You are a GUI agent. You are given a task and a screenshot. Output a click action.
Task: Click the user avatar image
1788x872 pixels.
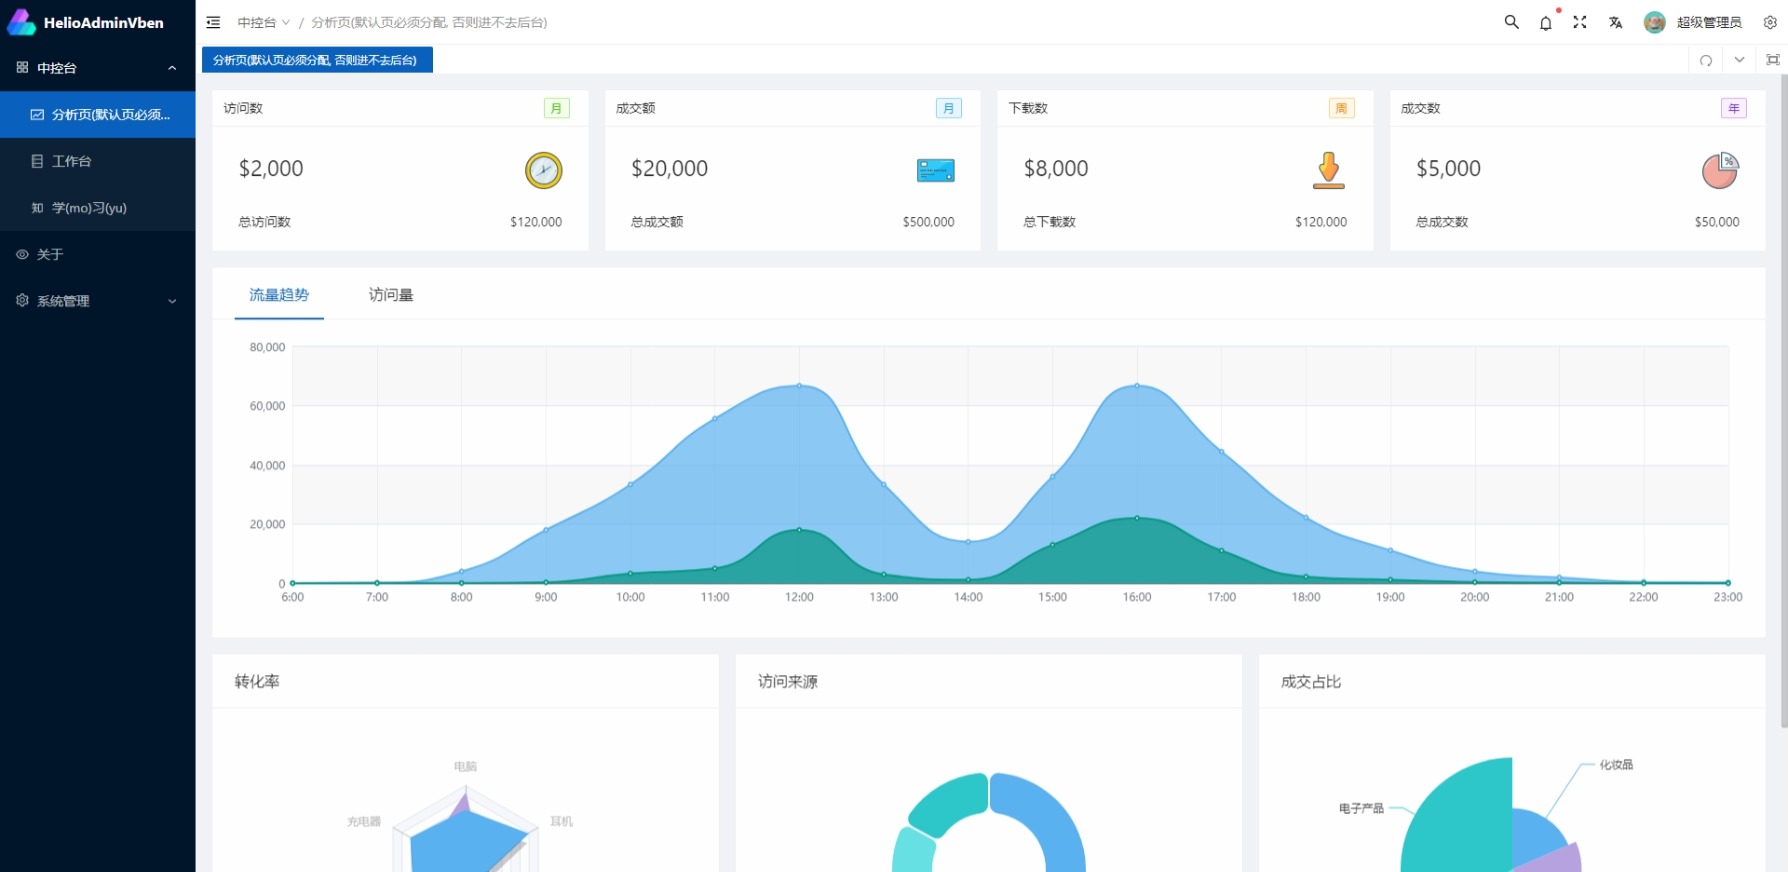1655,22
